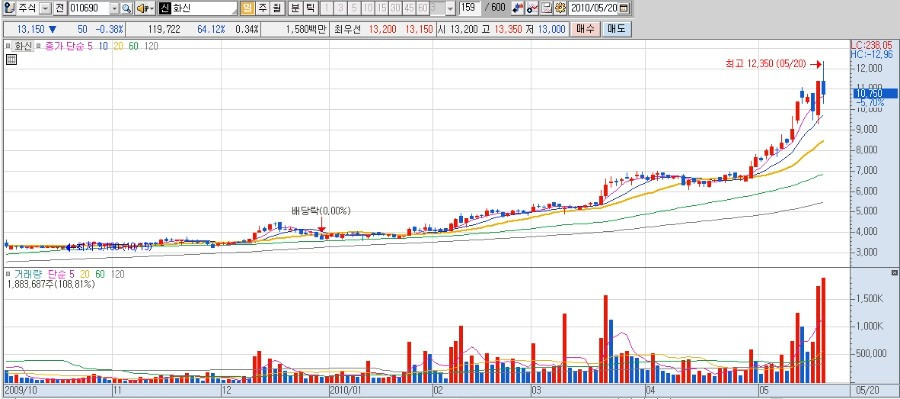
Task: Open the stock code 010690 dropdown
Action: [x=114, y=8]
